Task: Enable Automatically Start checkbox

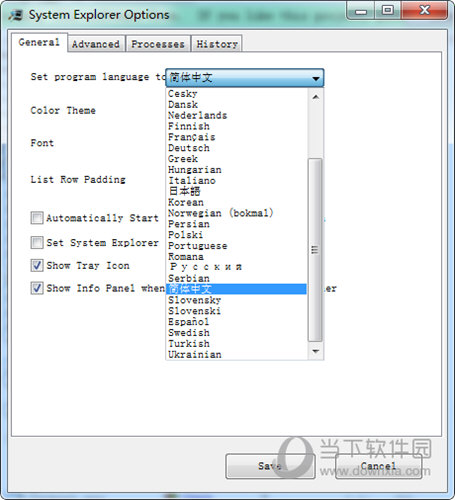Action: (37, 218)
